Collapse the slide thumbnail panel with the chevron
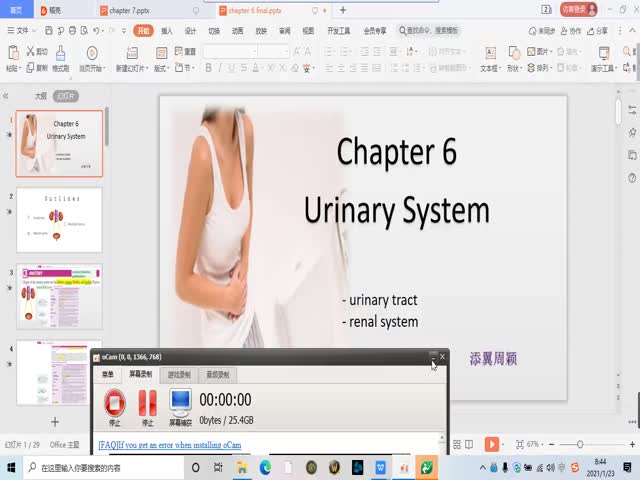 (6, 96)
